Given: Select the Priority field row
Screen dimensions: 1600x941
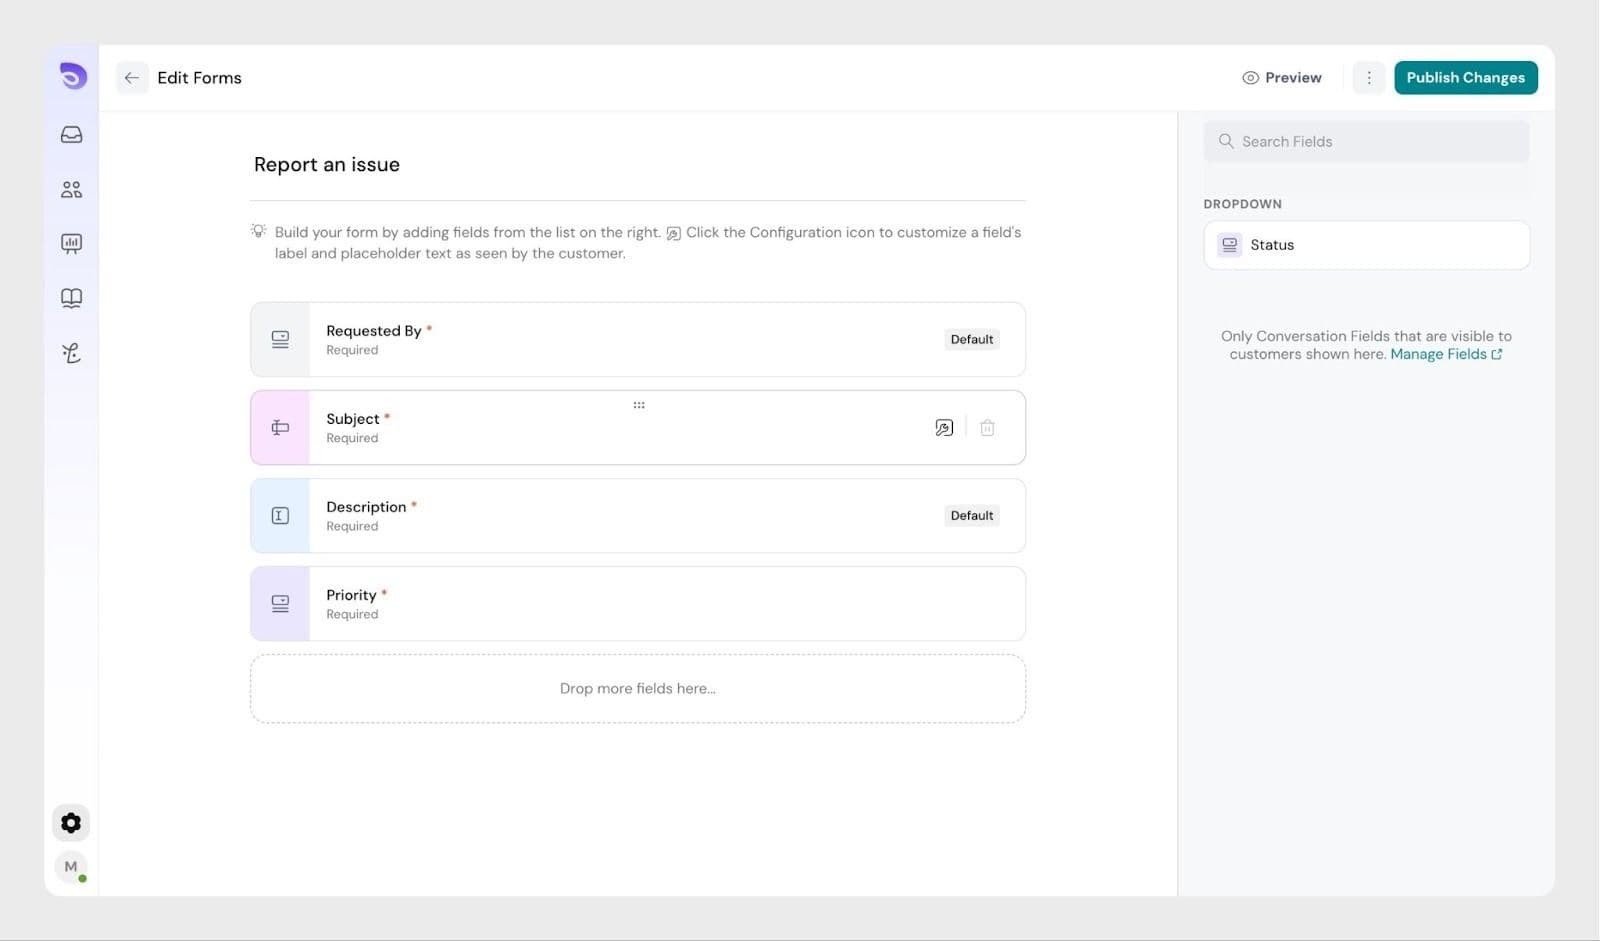Looking at the screenshot, I should [x=637, y=604].
